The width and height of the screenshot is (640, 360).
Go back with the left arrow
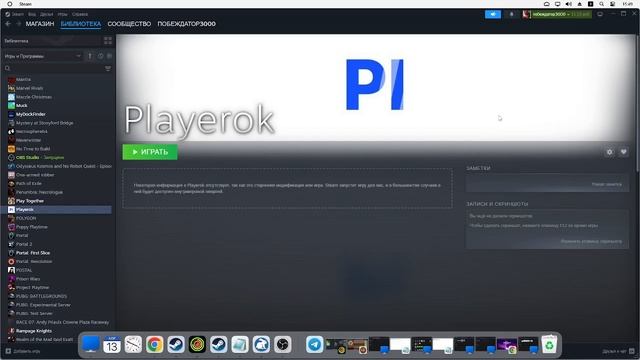coord(8,24)
